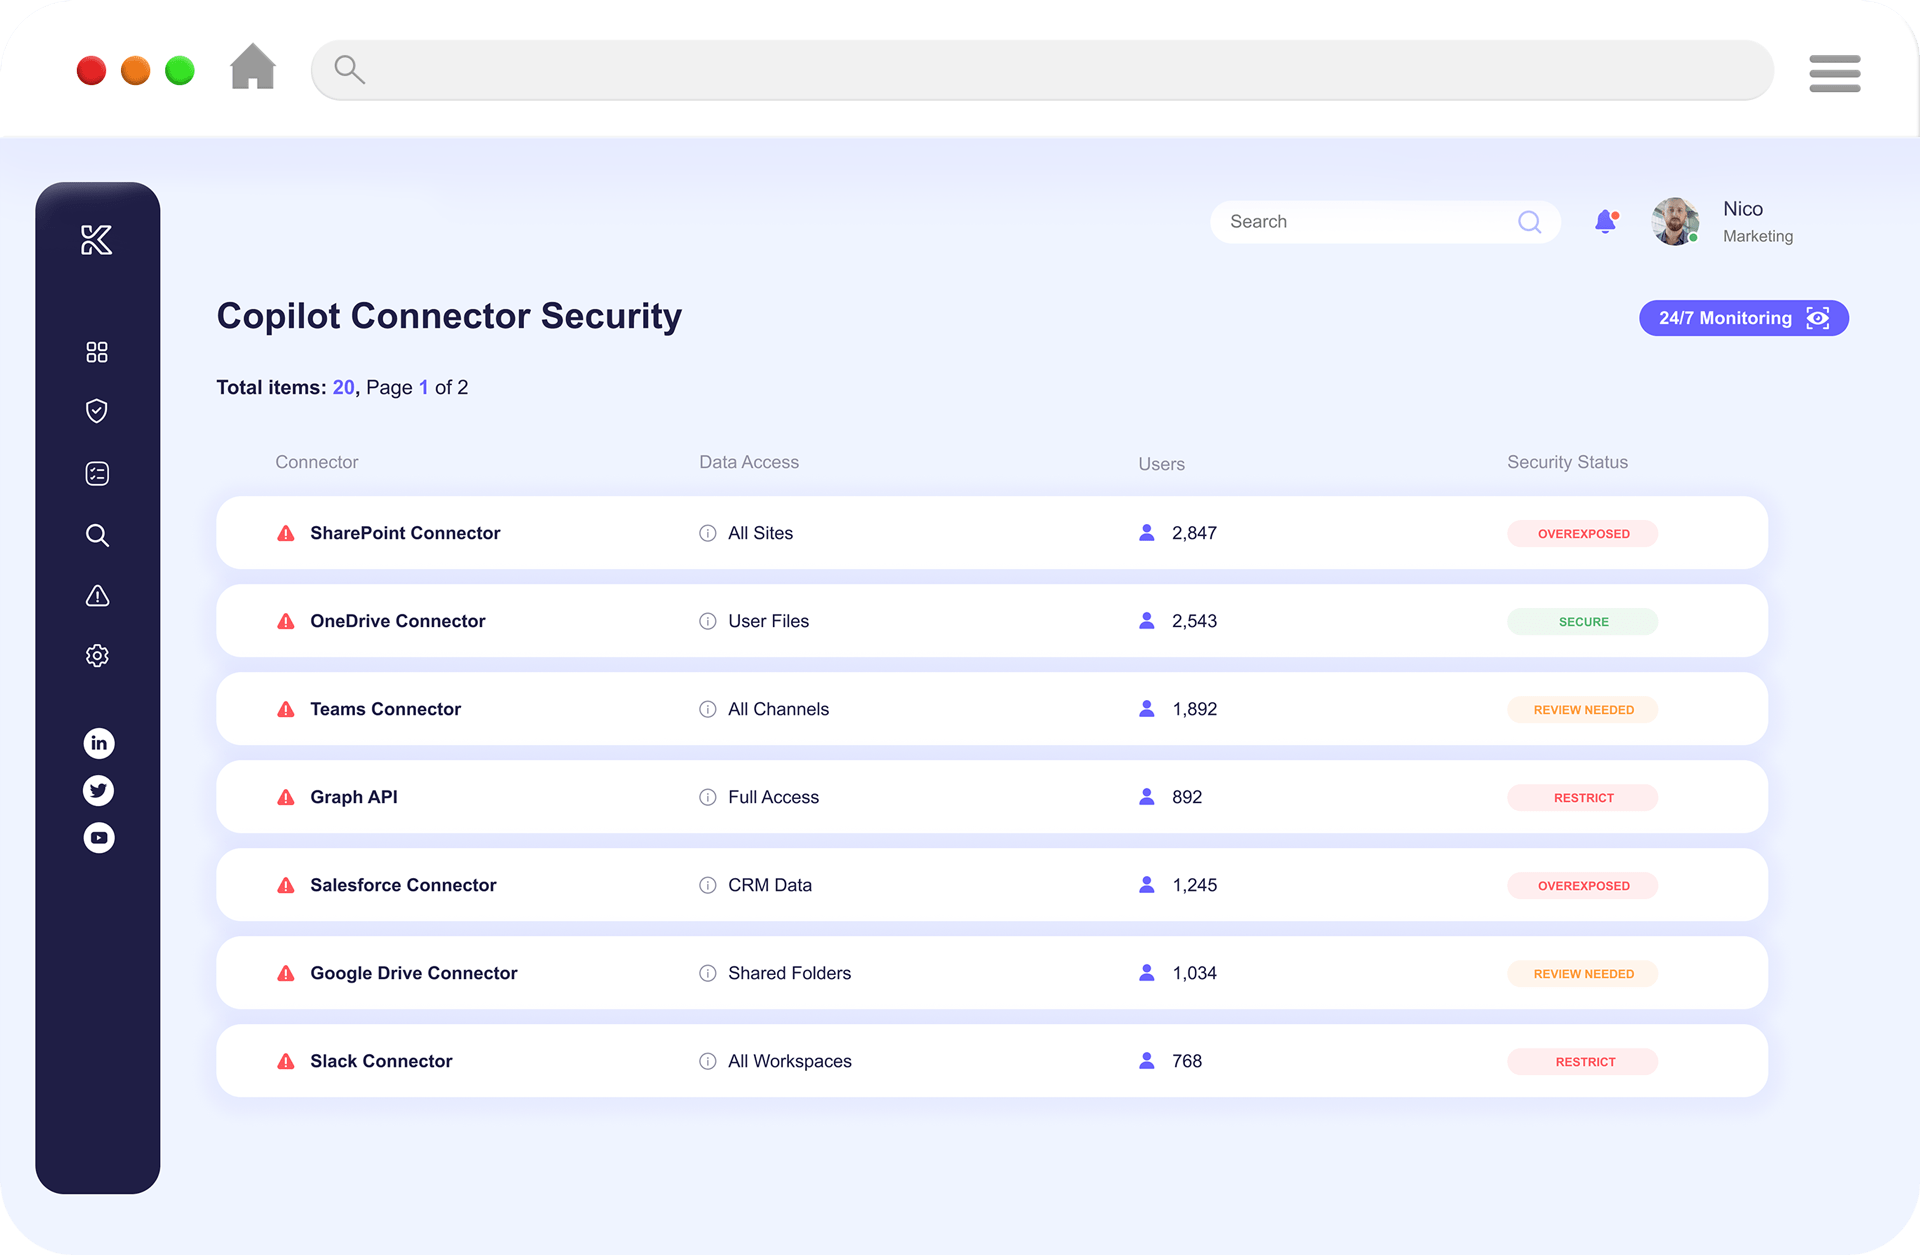Click the Copilot Connector Security heading
The height and width of the screenshot is (1255, 1920).
tap(449, 316)
